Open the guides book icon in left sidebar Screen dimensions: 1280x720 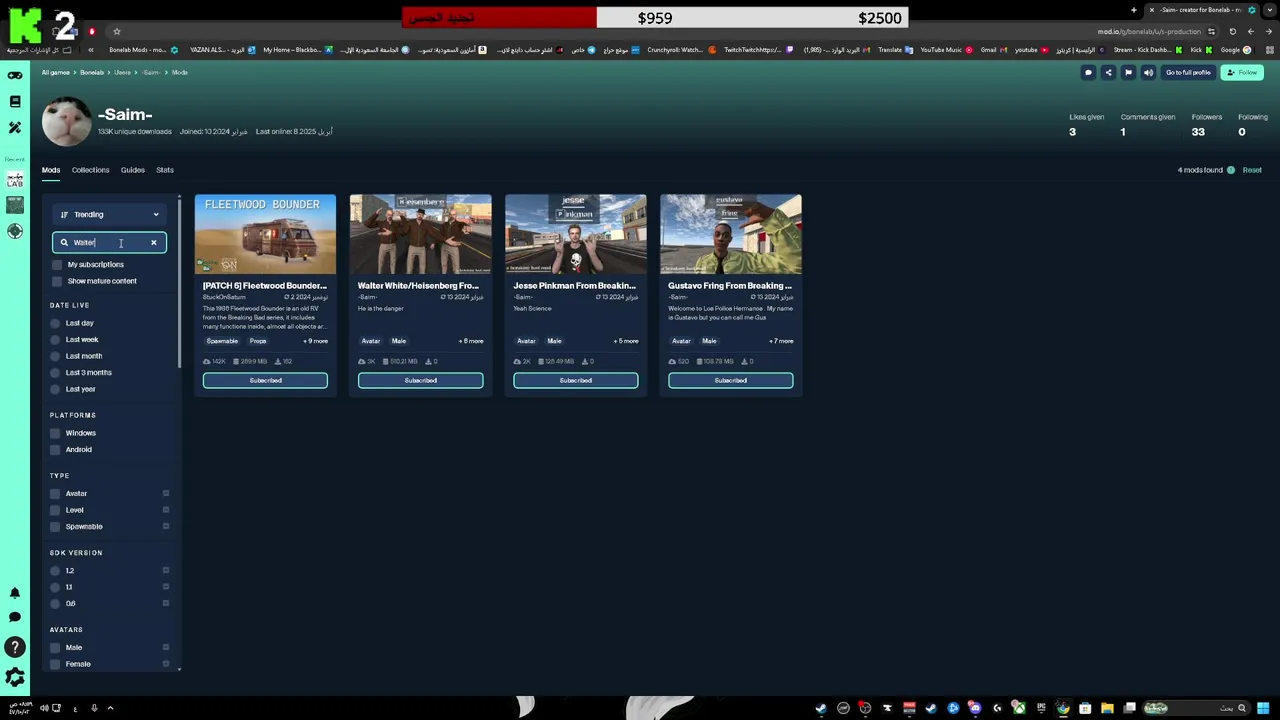pyautogui.click(x=15, y=101)
